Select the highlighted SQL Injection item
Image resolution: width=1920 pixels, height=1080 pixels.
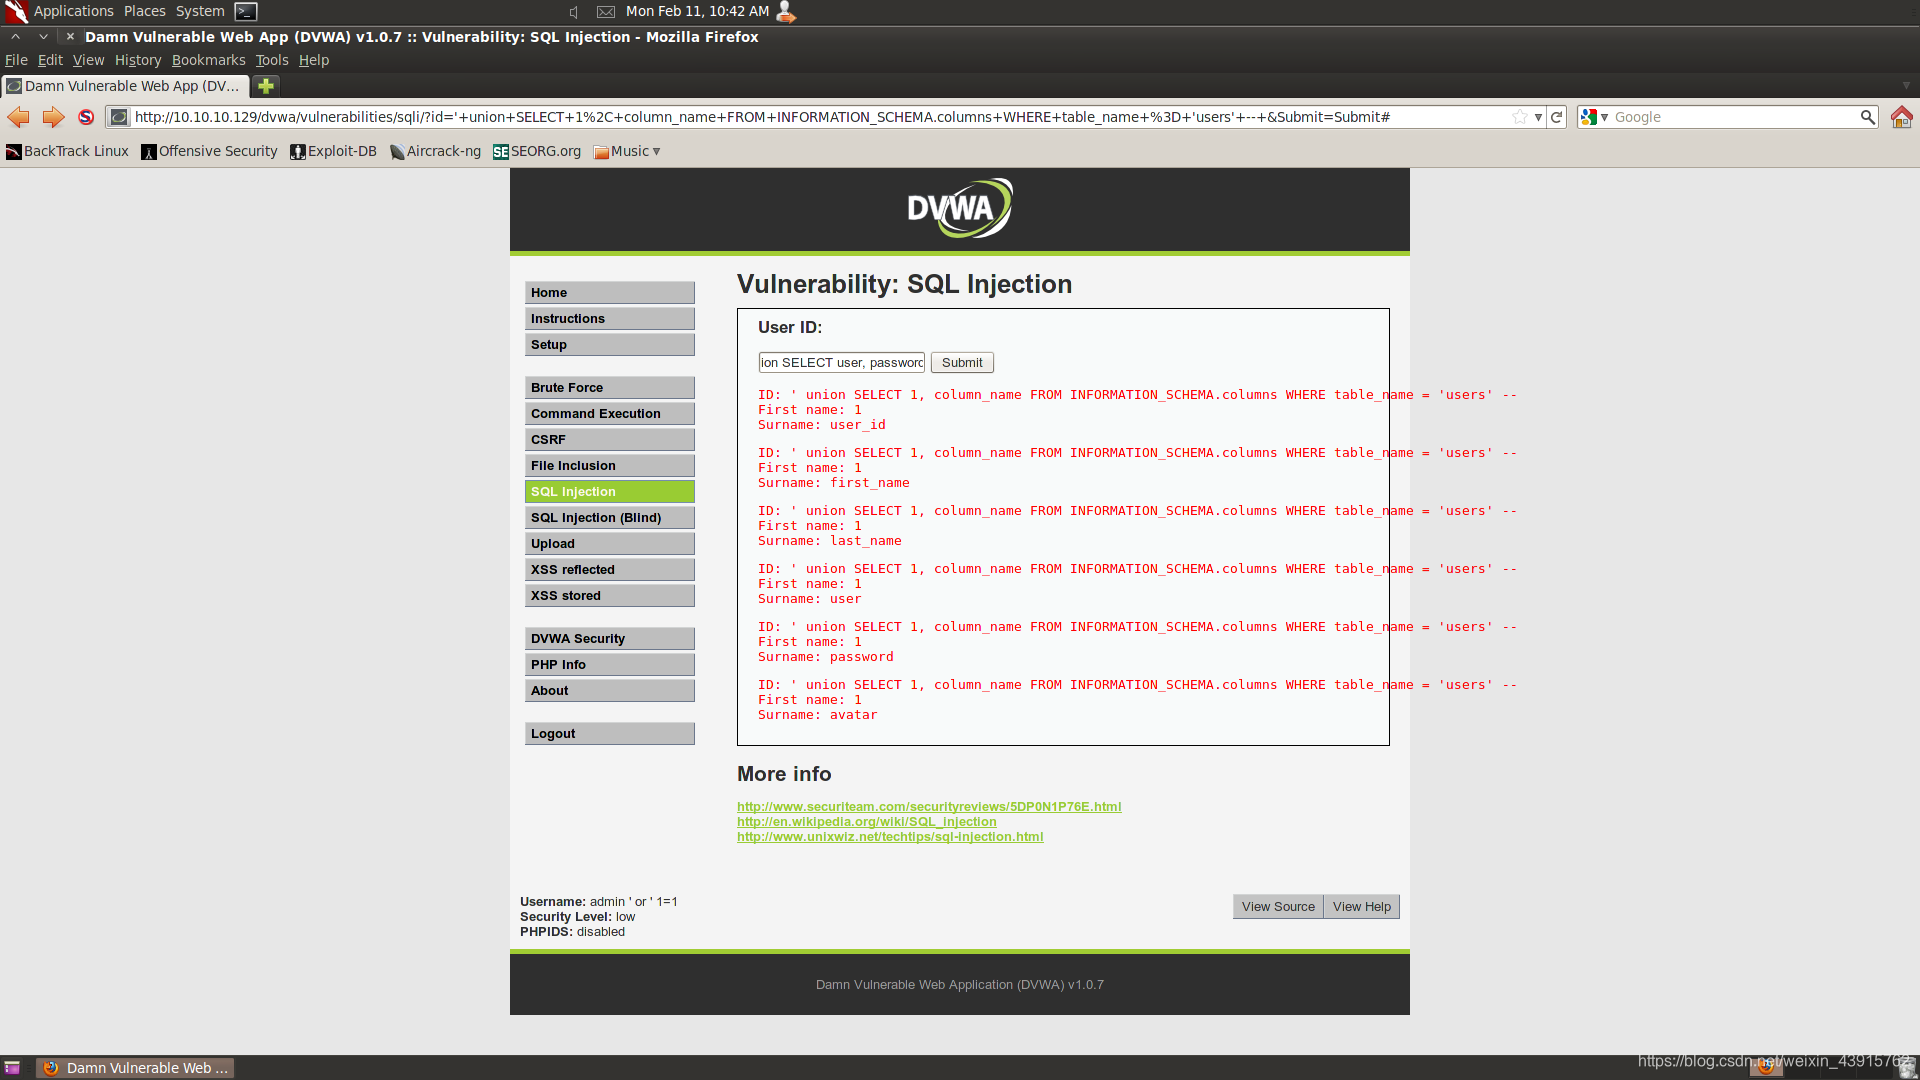[610, 491]
